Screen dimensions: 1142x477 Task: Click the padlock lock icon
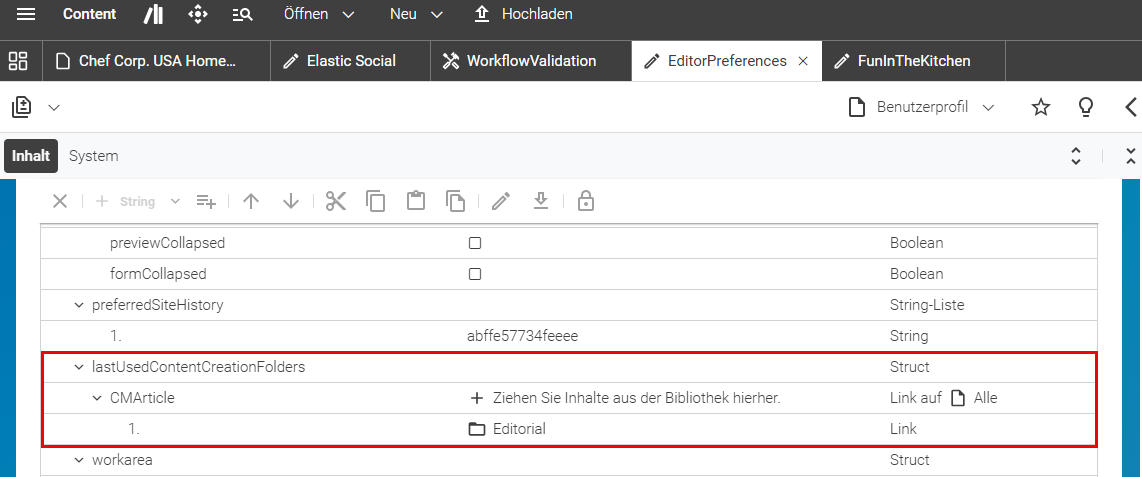(x=585, y=201)
